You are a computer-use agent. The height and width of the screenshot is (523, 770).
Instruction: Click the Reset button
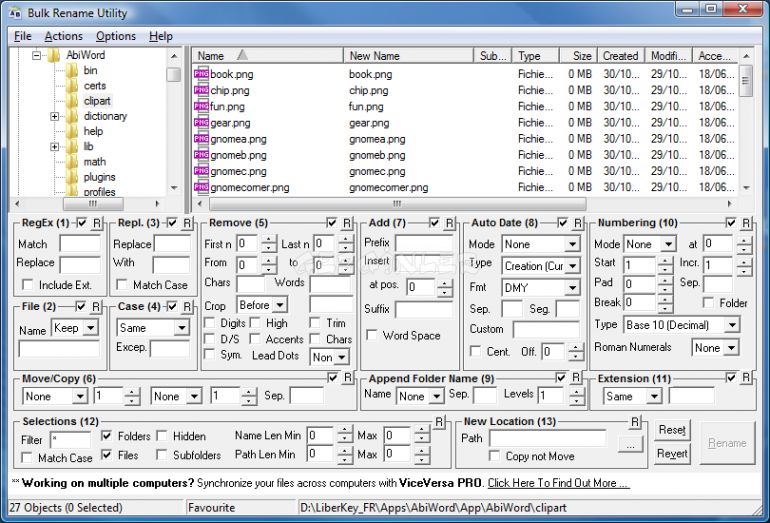coord(672,430)
